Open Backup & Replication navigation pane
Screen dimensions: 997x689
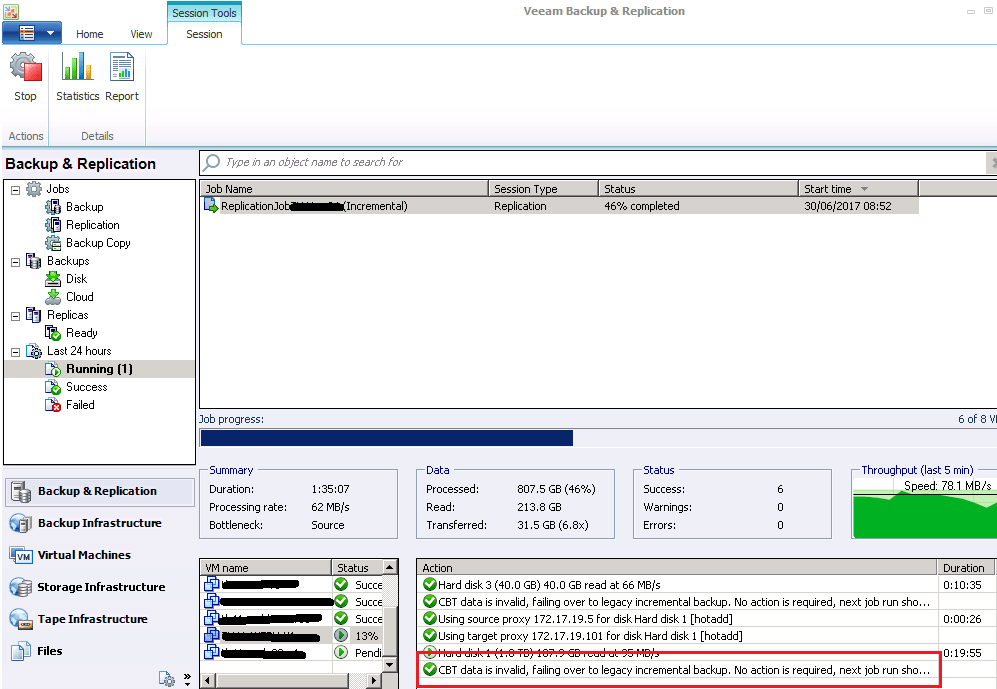tap(100, 491)
